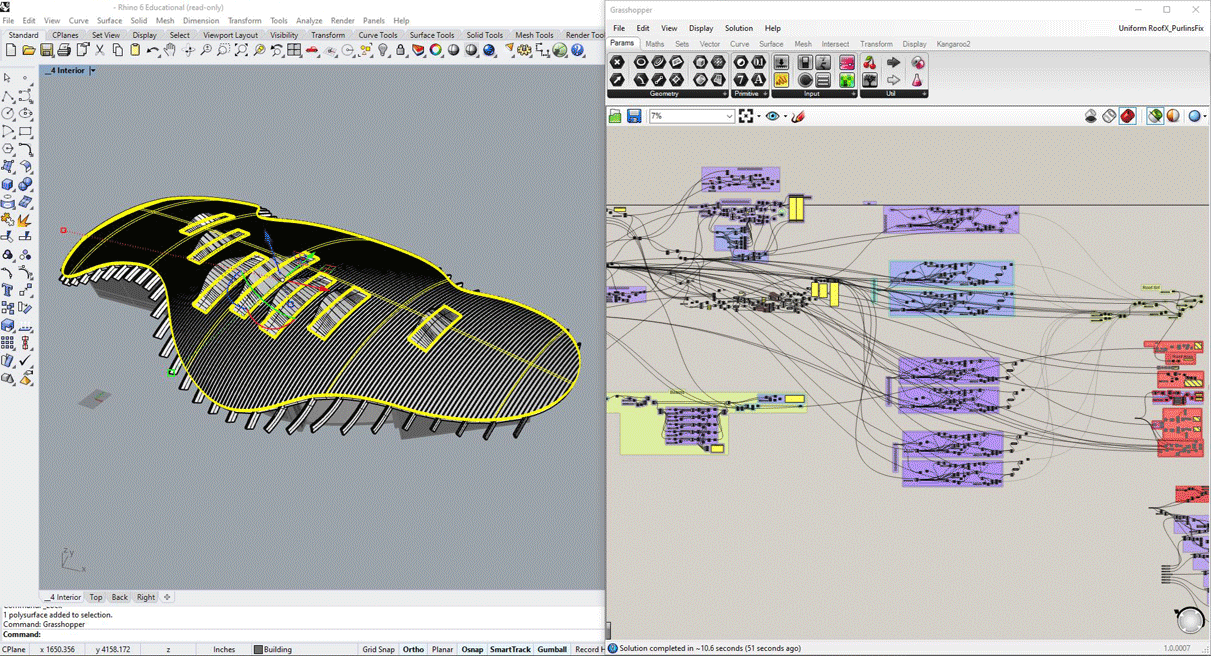Save the Grasshopper document with disk icon
1211x656 pixels.
(x=634, y=117)
